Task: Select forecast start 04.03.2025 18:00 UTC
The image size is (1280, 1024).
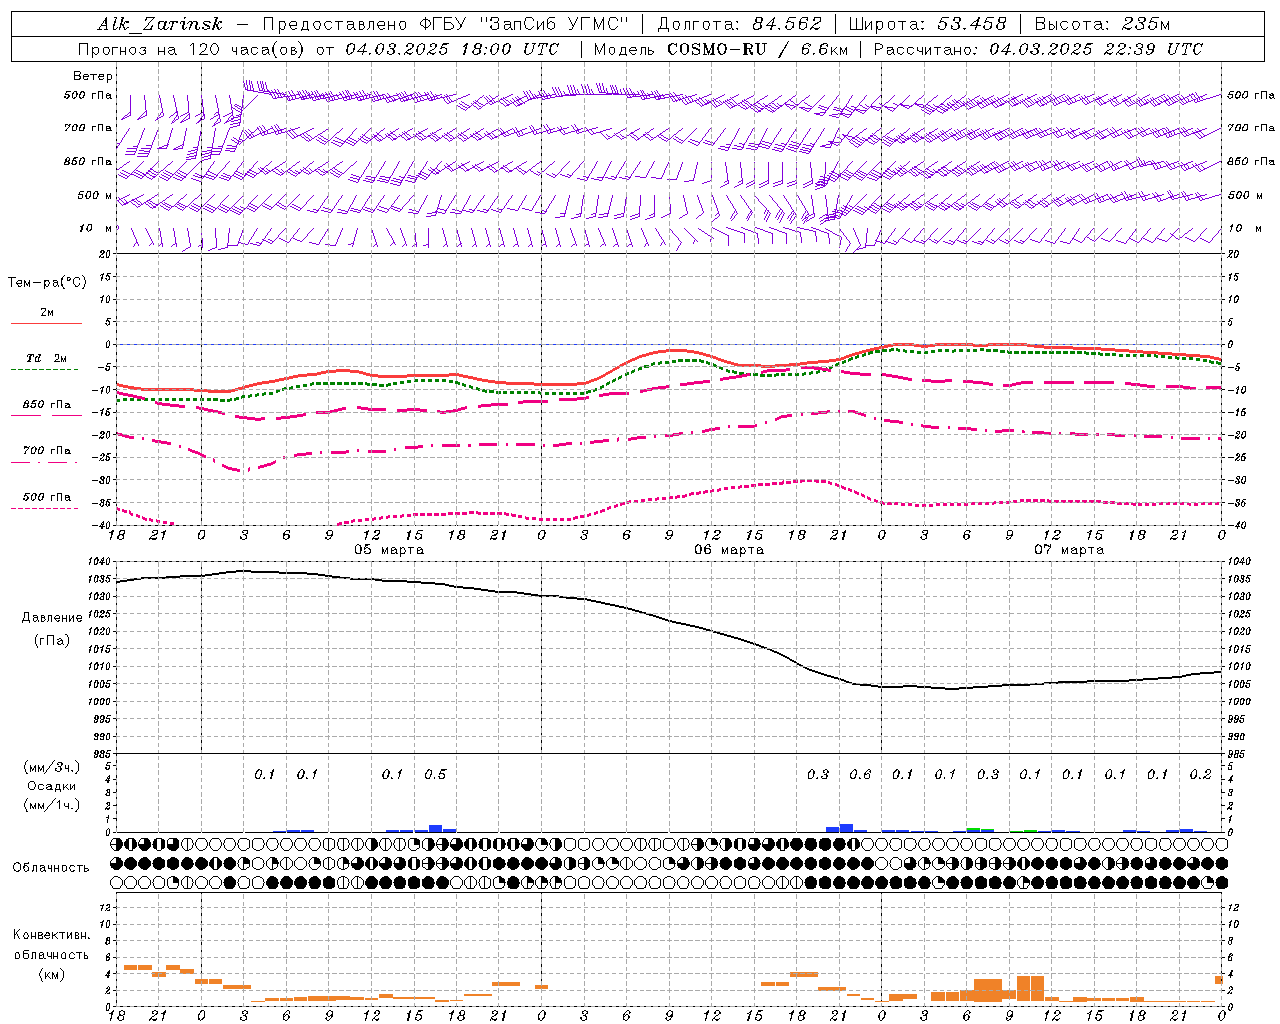Action: coord(452,49)
